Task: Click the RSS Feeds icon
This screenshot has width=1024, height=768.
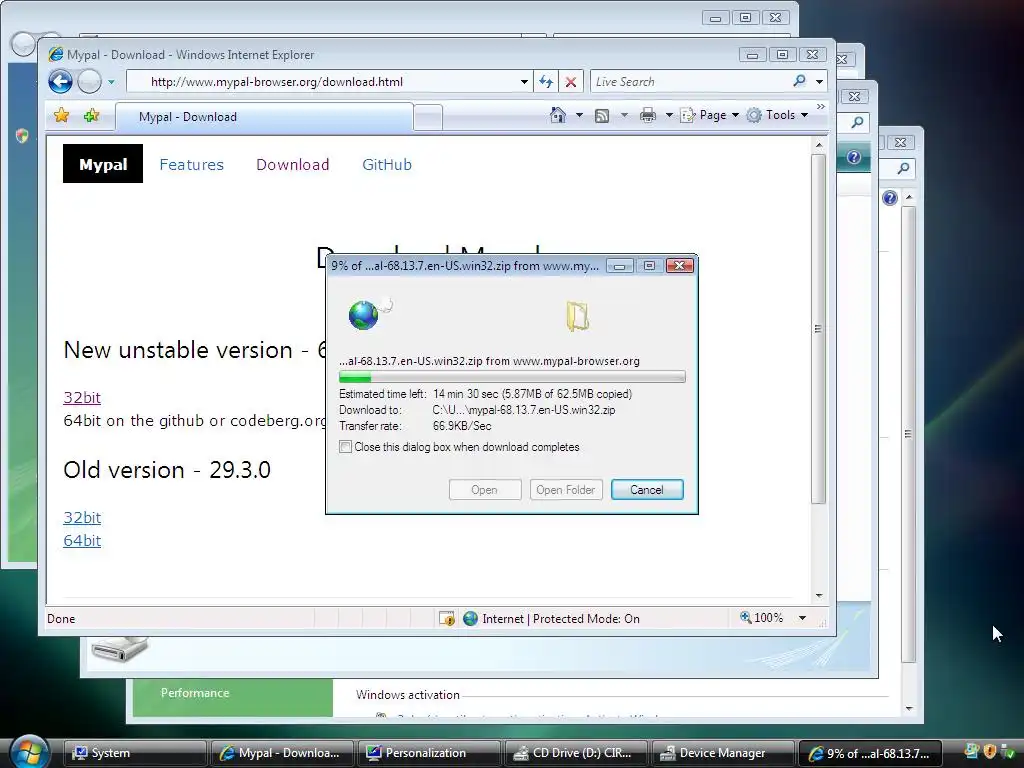Action: [x=602, y=116]
